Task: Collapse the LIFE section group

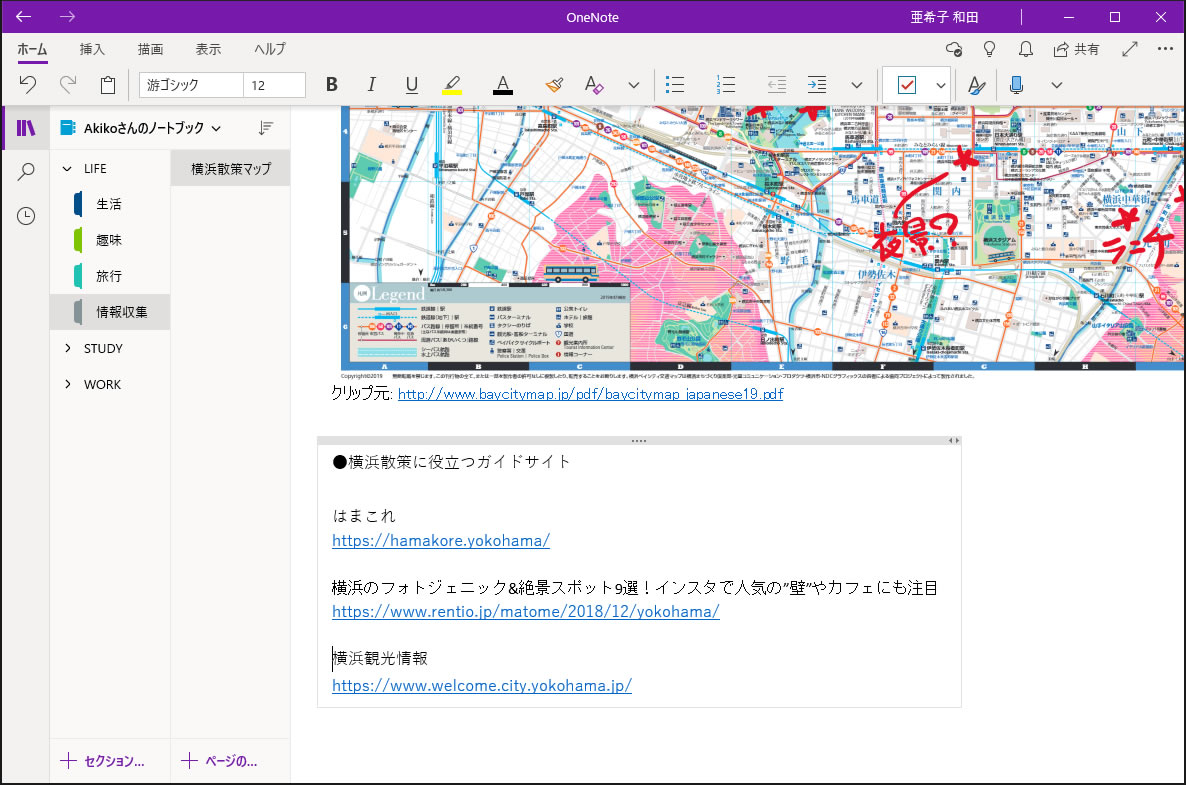Action: click(x=68, y=168)
